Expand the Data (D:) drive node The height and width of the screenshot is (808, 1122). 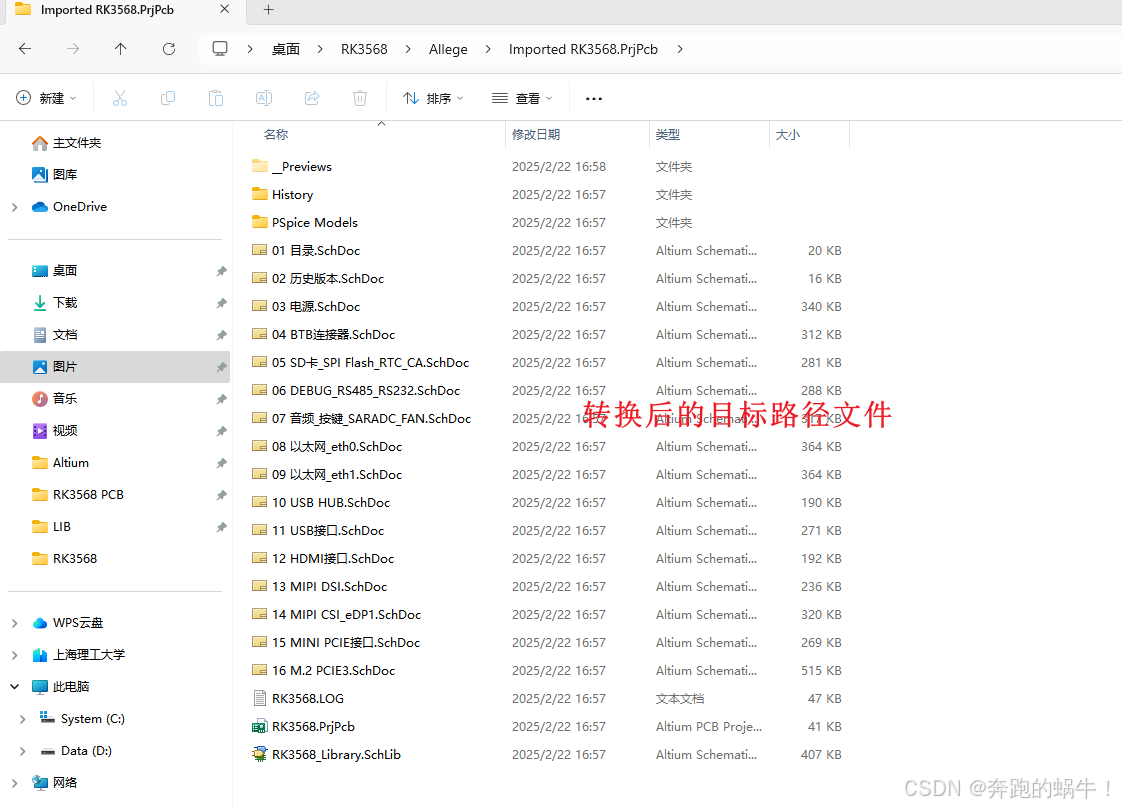click(22, 751)
